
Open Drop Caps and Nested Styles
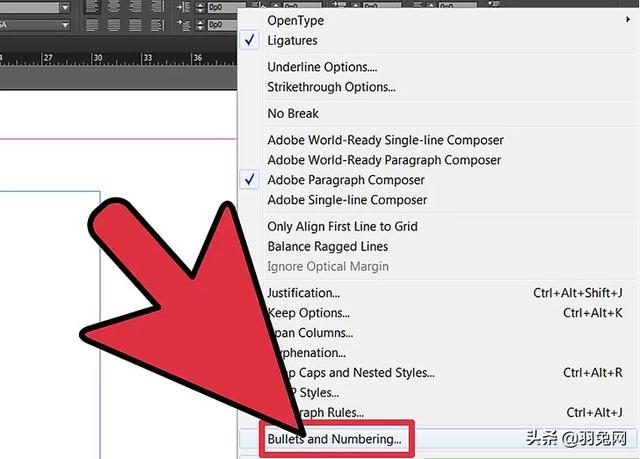pos(360,373)
